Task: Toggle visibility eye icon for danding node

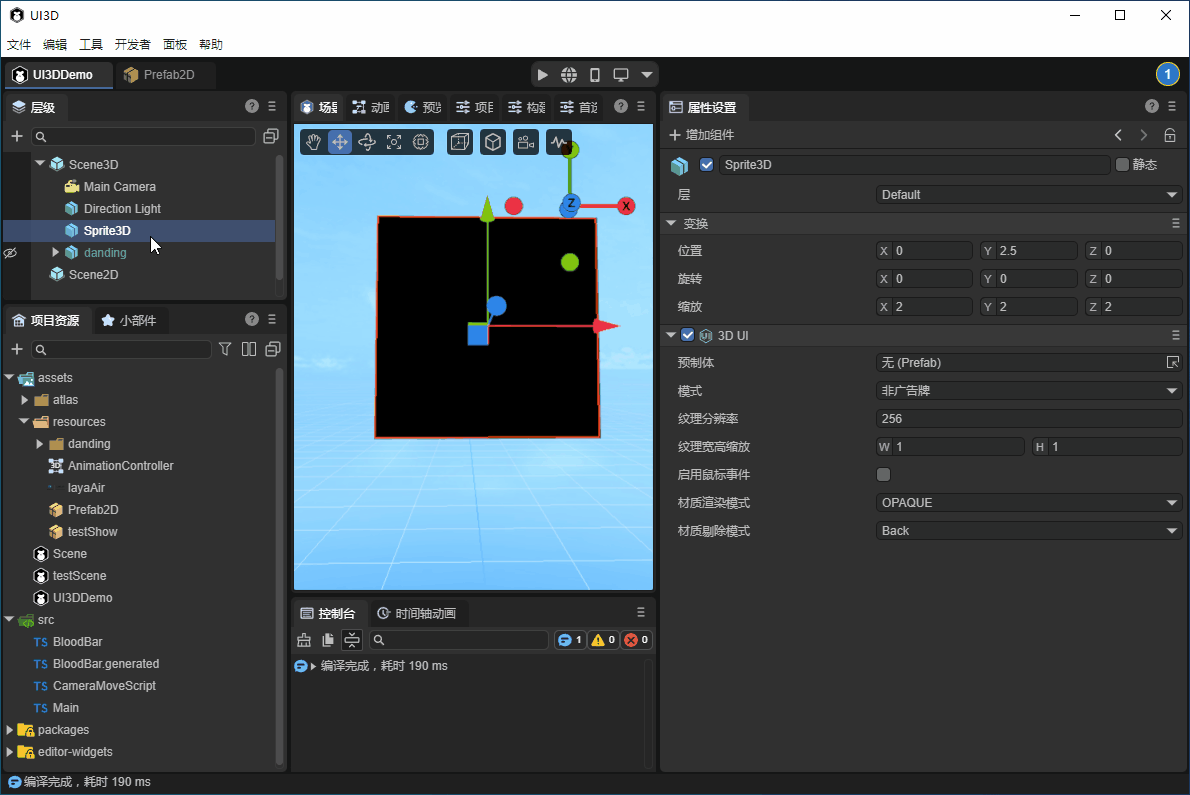Action: click(x=11, y=253)
